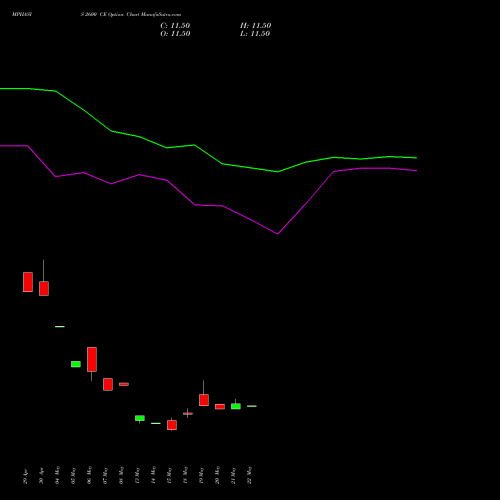Click the 30 Apr date label
500x500 pixels.
click(x=42, y=477)
